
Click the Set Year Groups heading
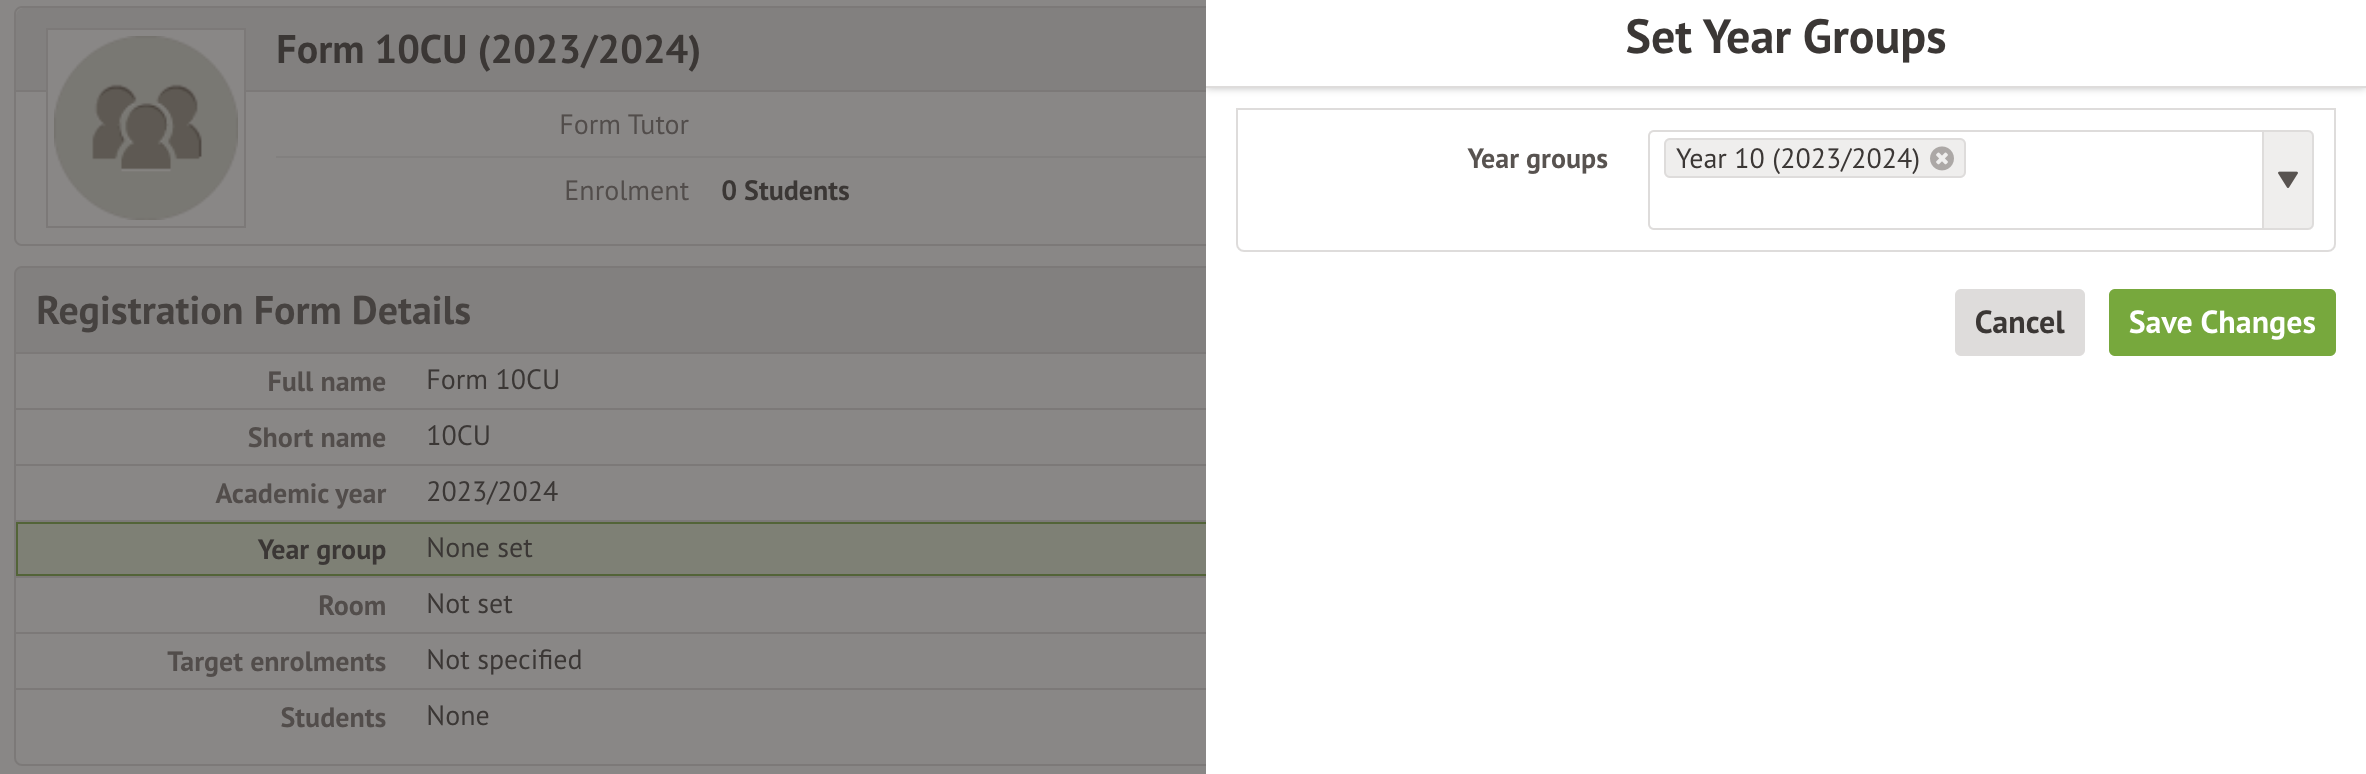(x=1785, y=38)
